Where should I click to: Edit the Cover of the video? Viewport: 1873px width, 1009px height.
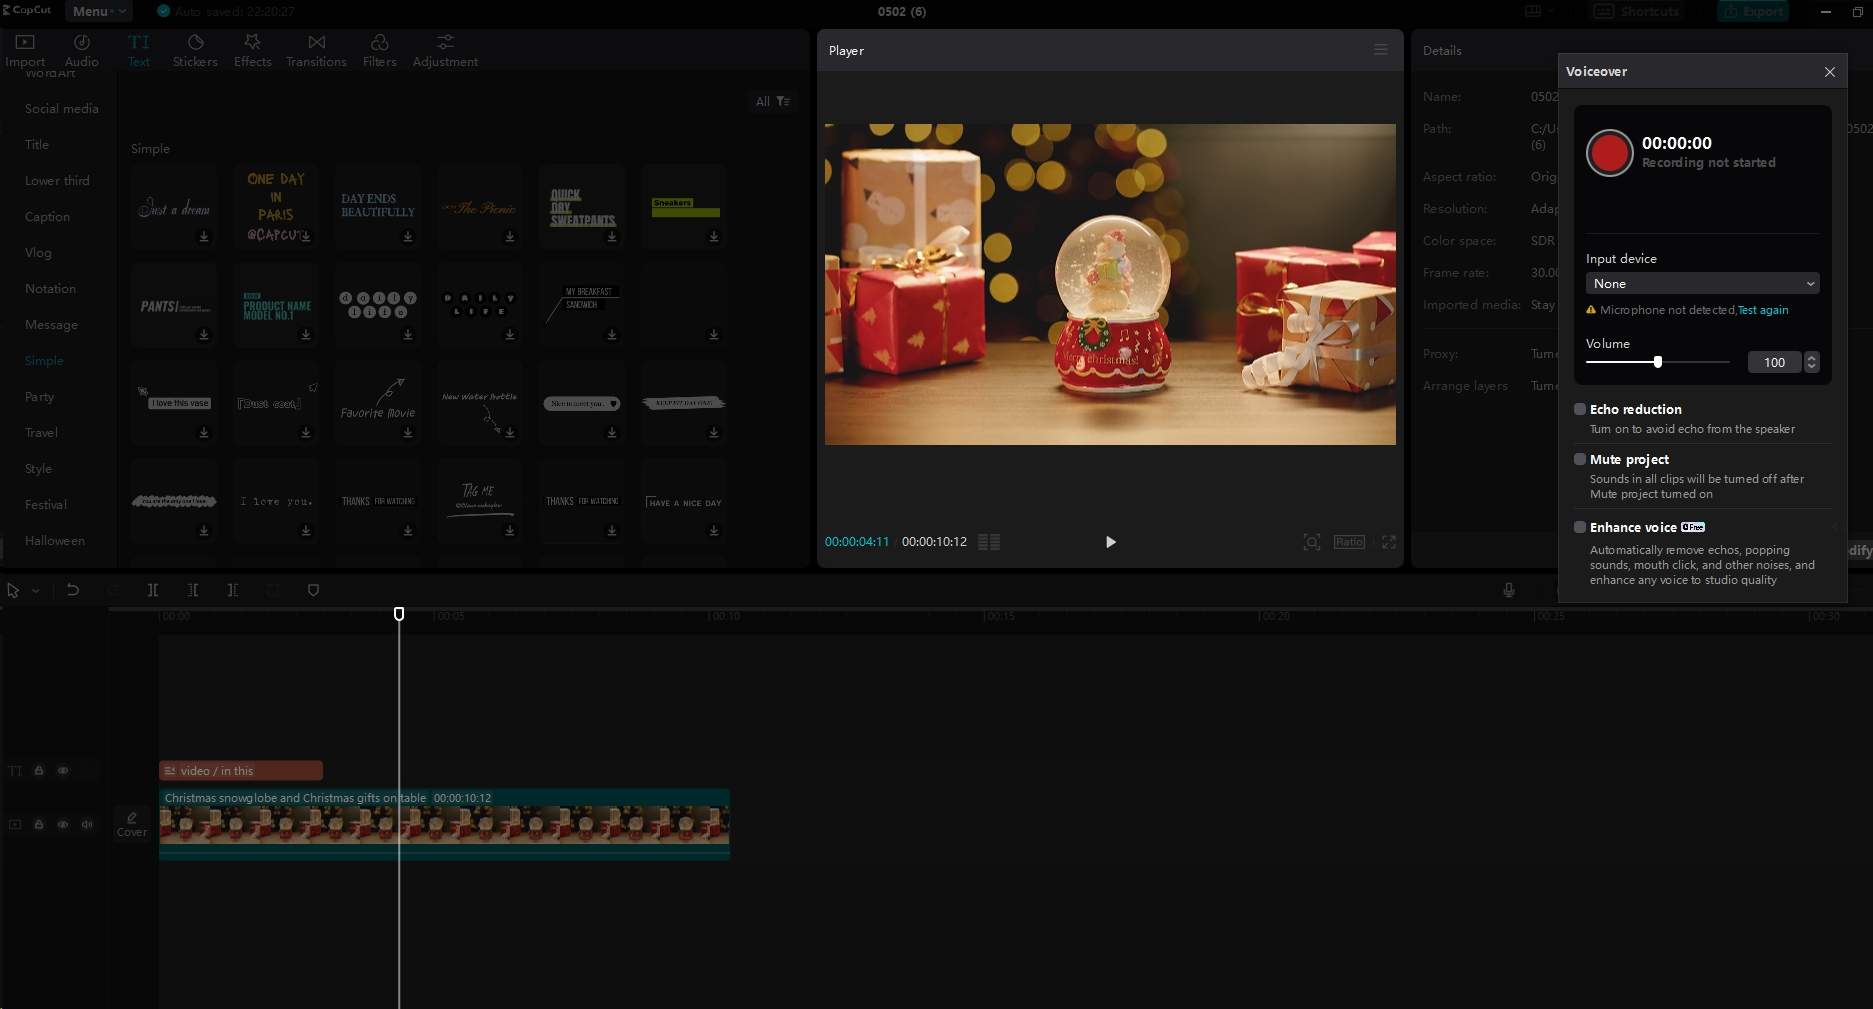coord(132,824)
